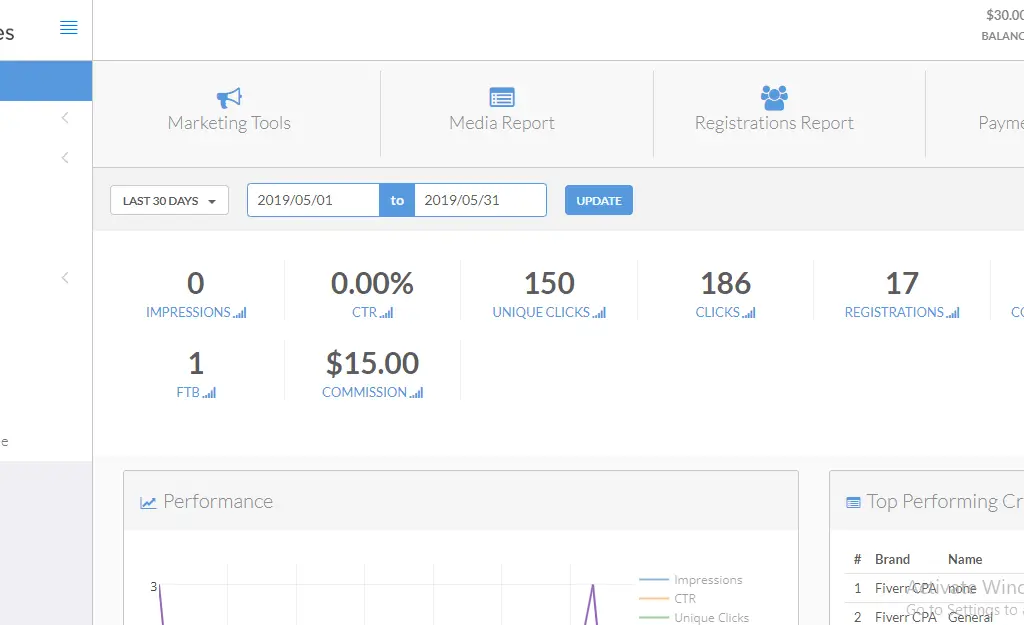
Task: Click the Name column header
Action: (x=965, y=559)
